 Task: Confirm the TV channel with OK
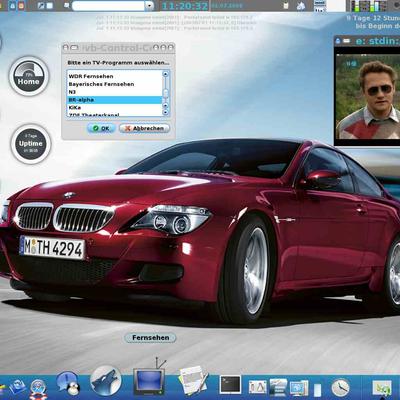coord(101,128)
